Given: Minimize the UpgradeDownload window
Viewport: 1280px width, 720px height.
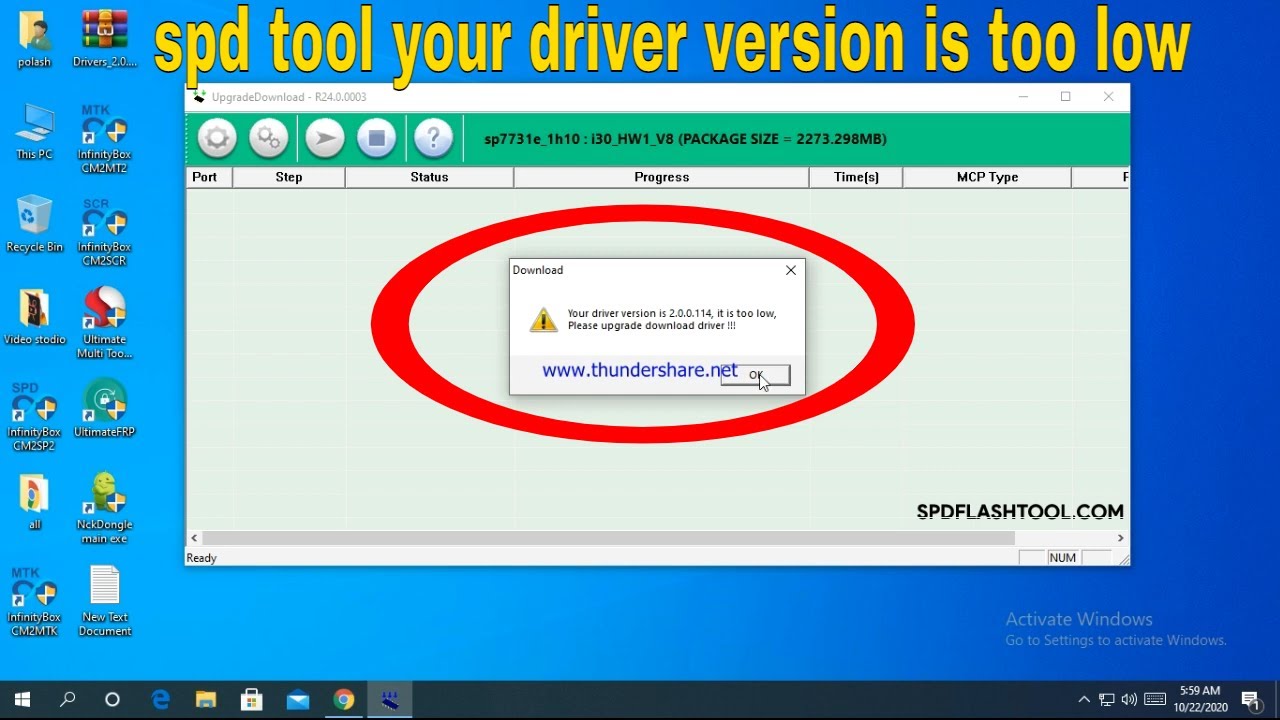Looking at the screenshot, I should tap(1023, 97).
